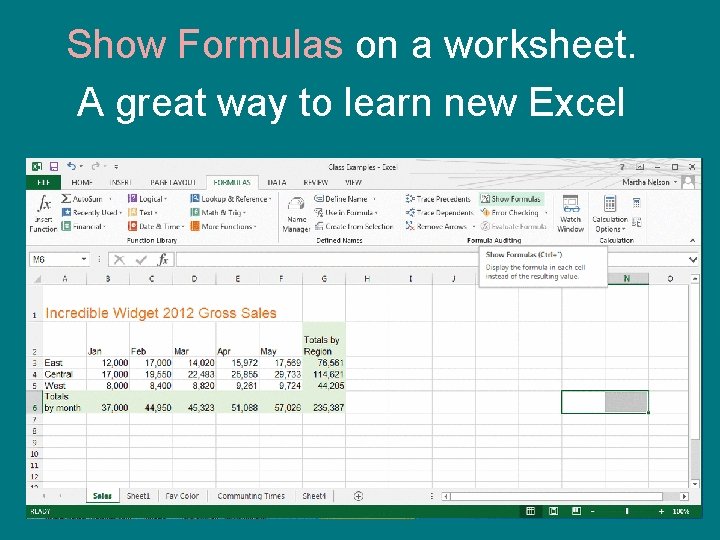
Task: Open the Watch Window
Action: coord(570,214)
